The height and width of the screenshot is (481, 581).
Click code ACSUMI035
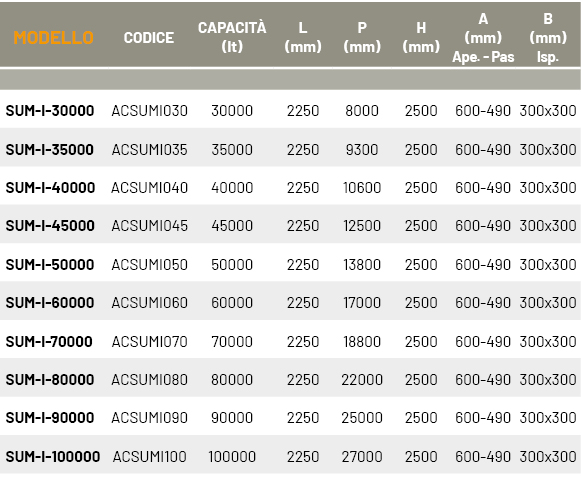pos(150,150)
